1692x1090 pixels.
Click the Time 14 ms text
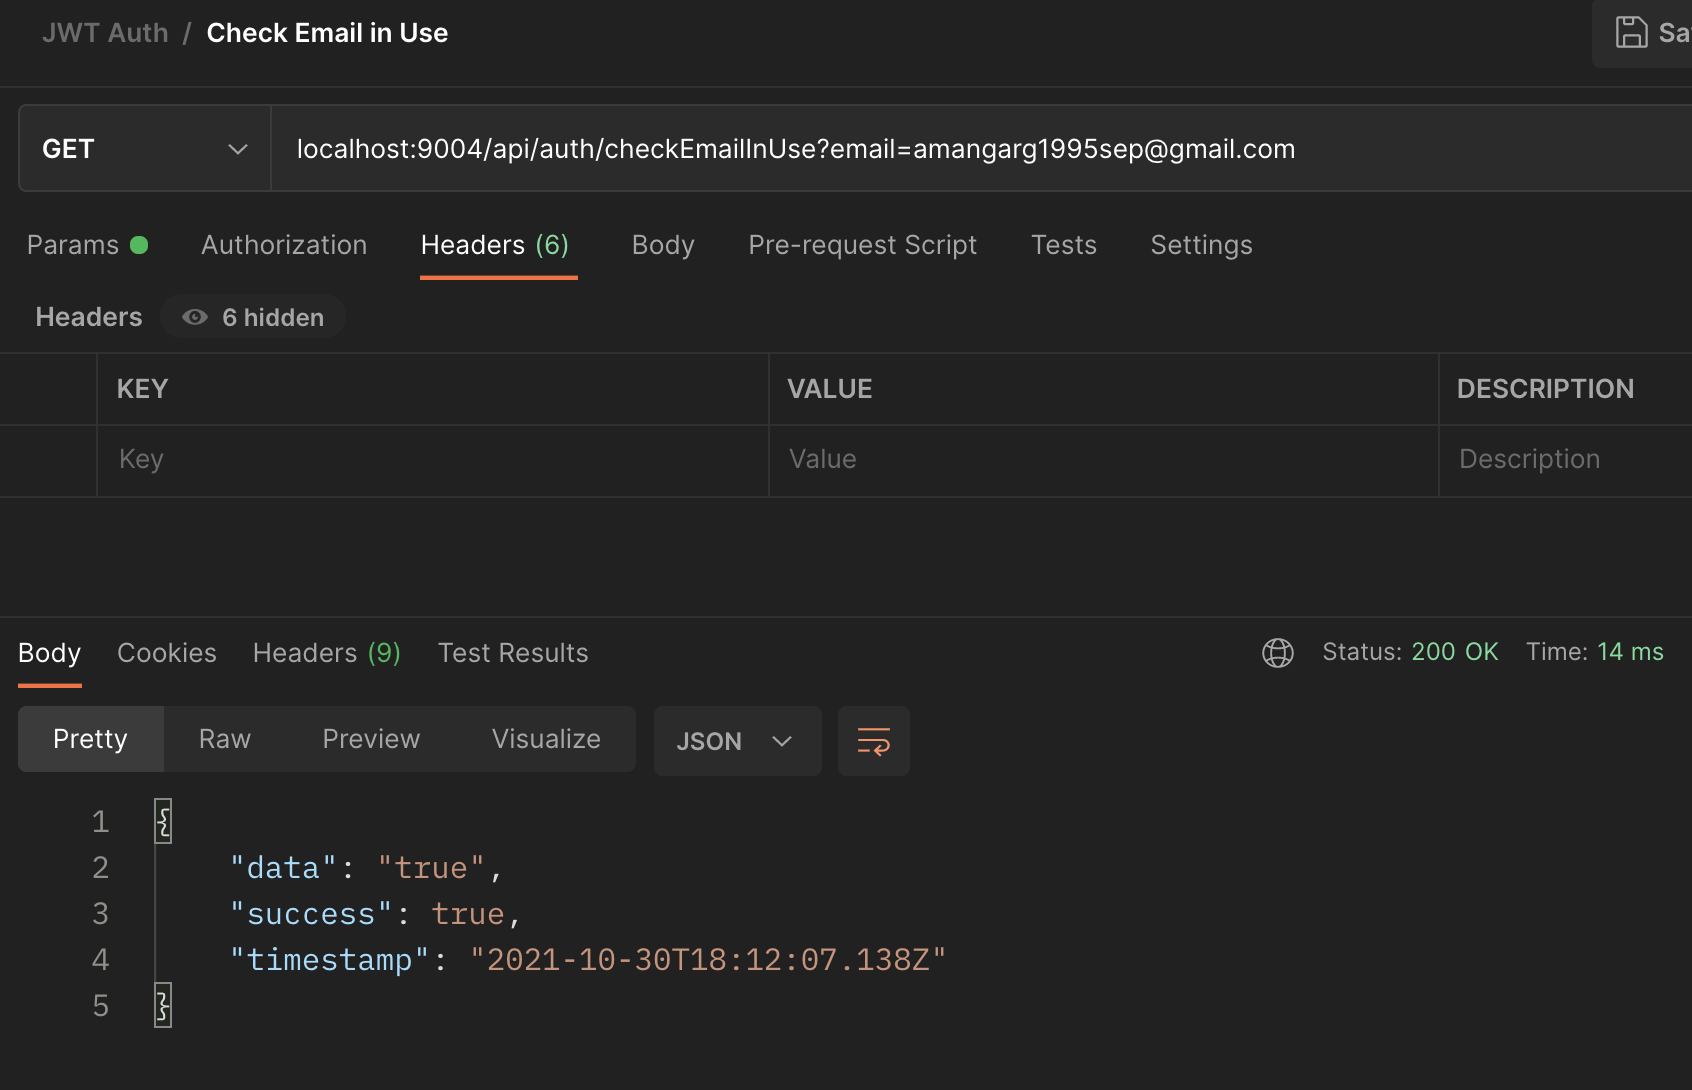coord(1595,652)
